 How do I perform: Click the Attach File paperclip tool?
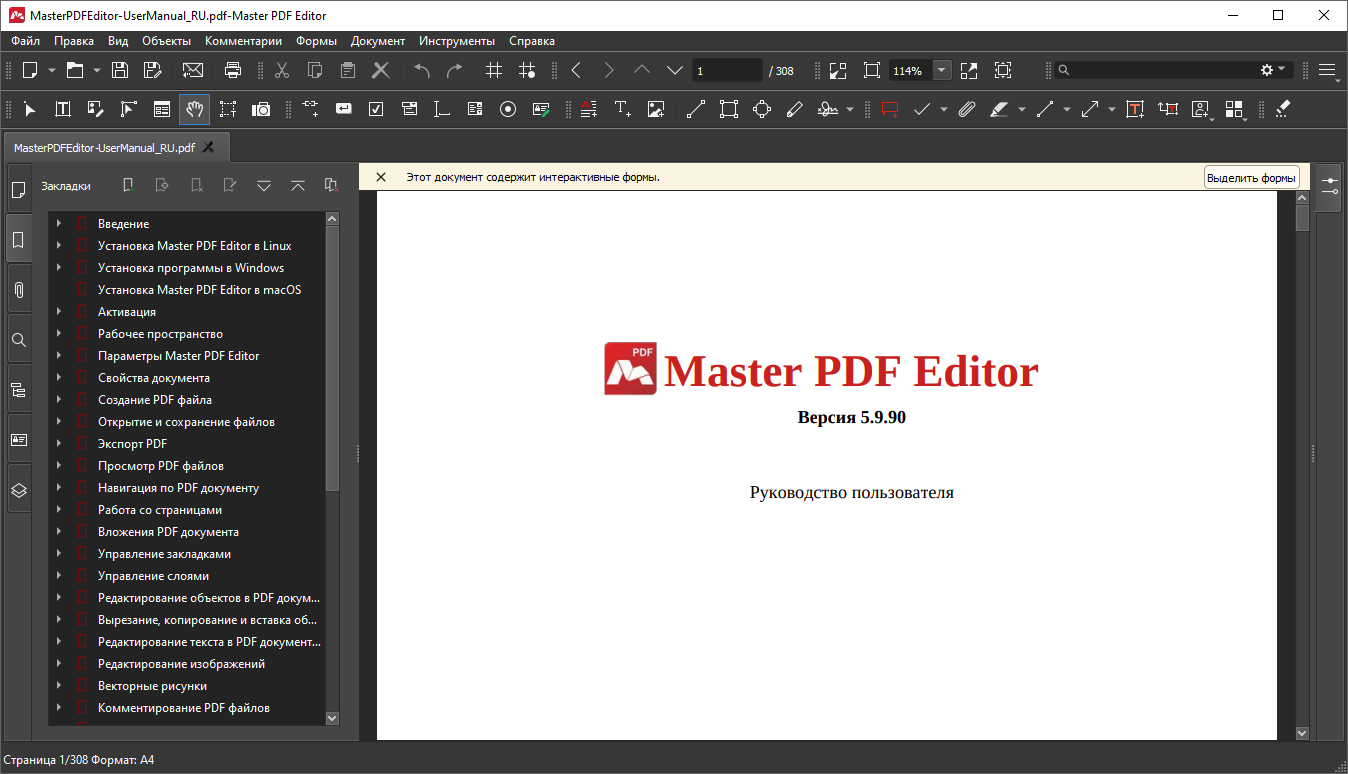pos(966,109)
